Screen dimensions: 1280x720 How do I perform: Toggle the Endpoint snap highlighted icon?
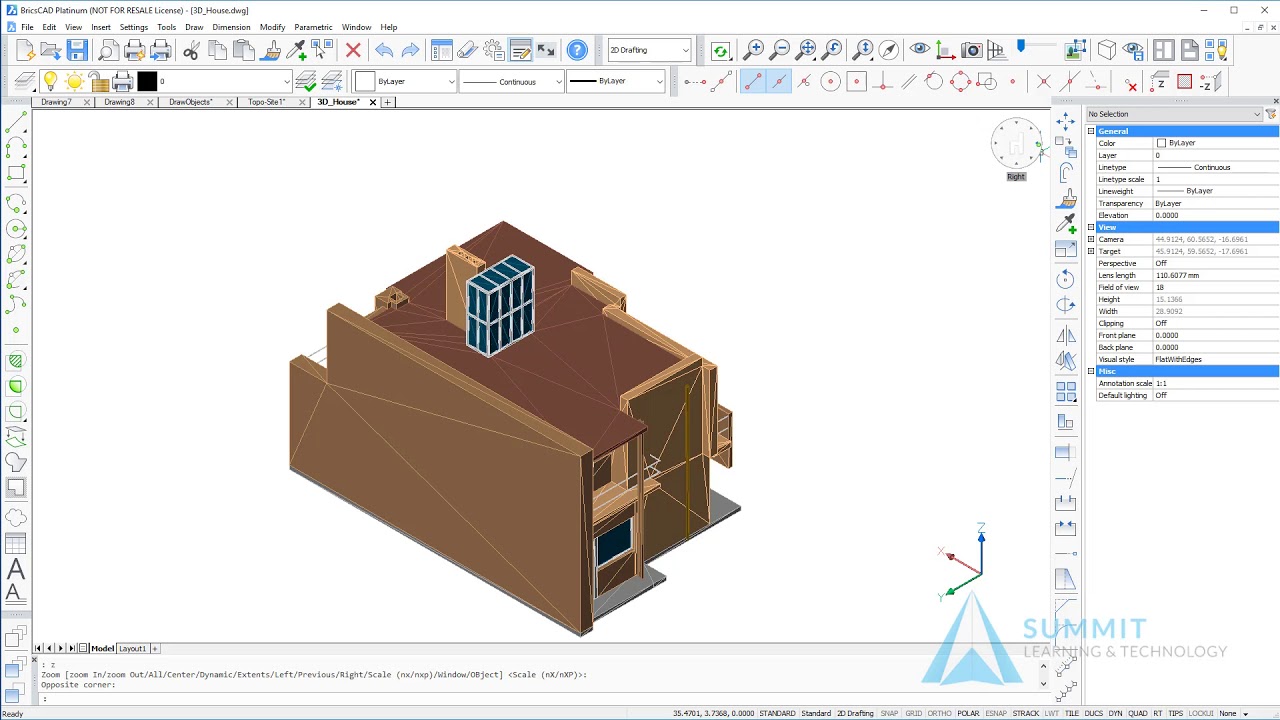[x=753, y=81]
